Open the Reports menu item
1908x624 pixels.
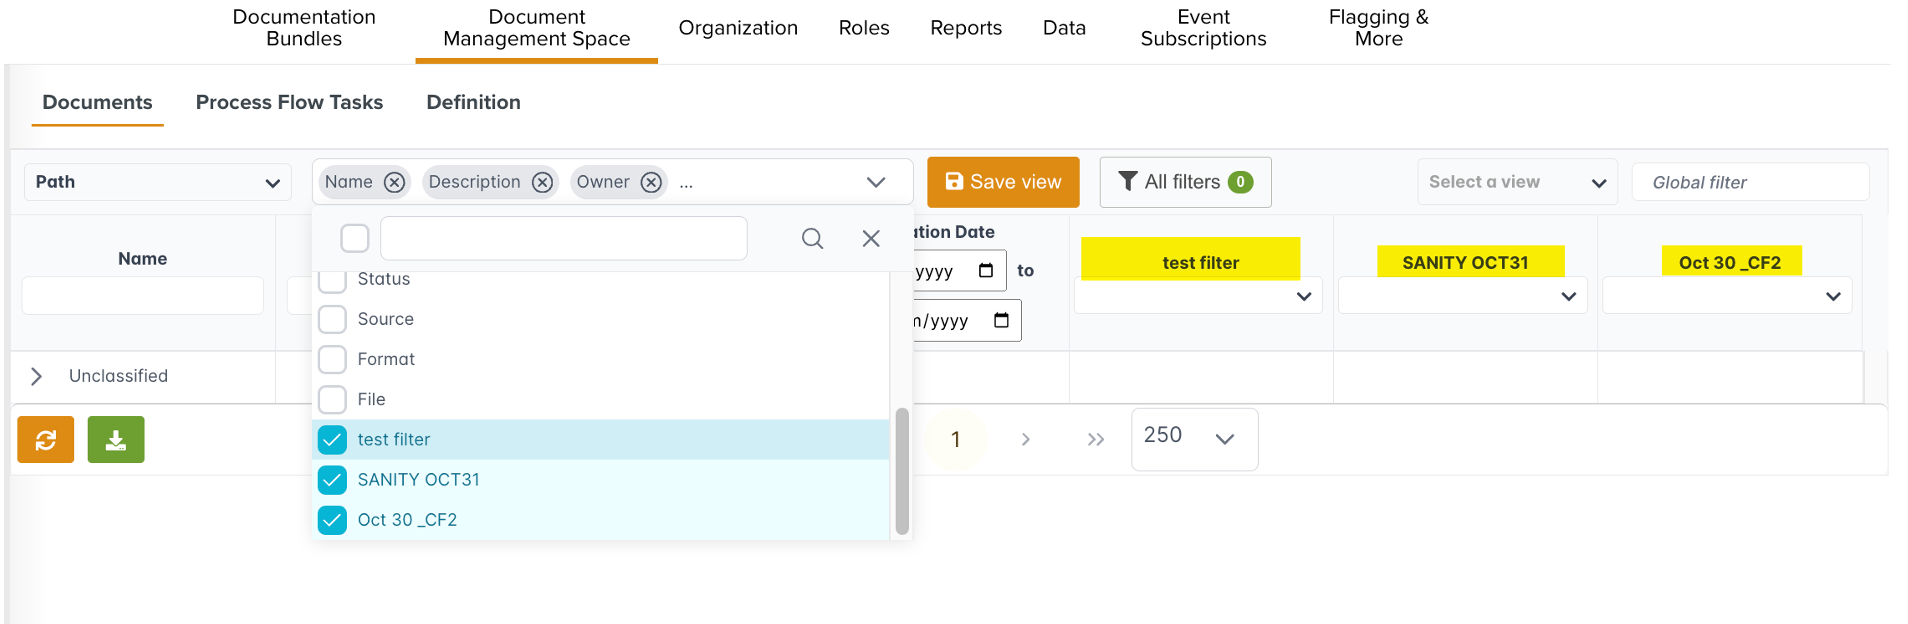pyautogui.click(x=965, y=28)
